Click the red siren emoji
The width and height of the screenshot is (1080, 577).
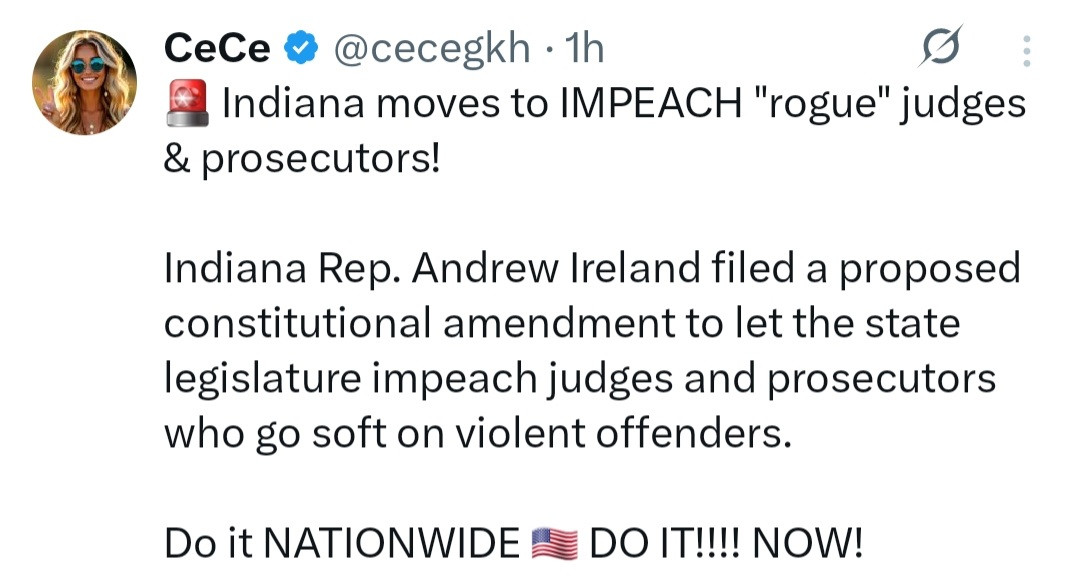point(187,103)
